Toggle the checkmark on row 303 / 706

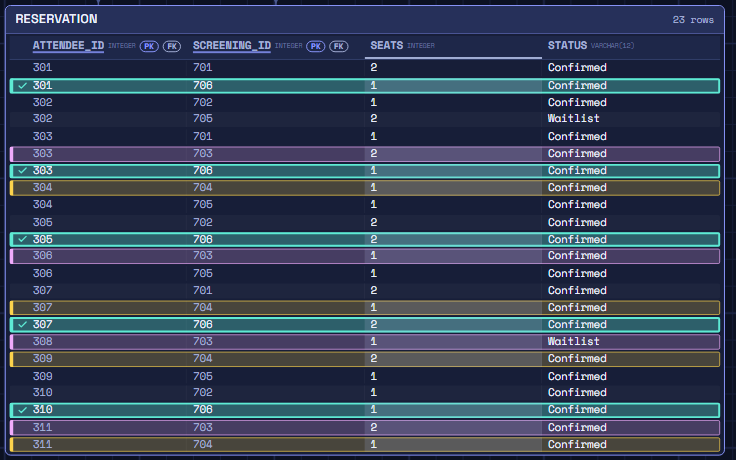click(x=22, y=170)
